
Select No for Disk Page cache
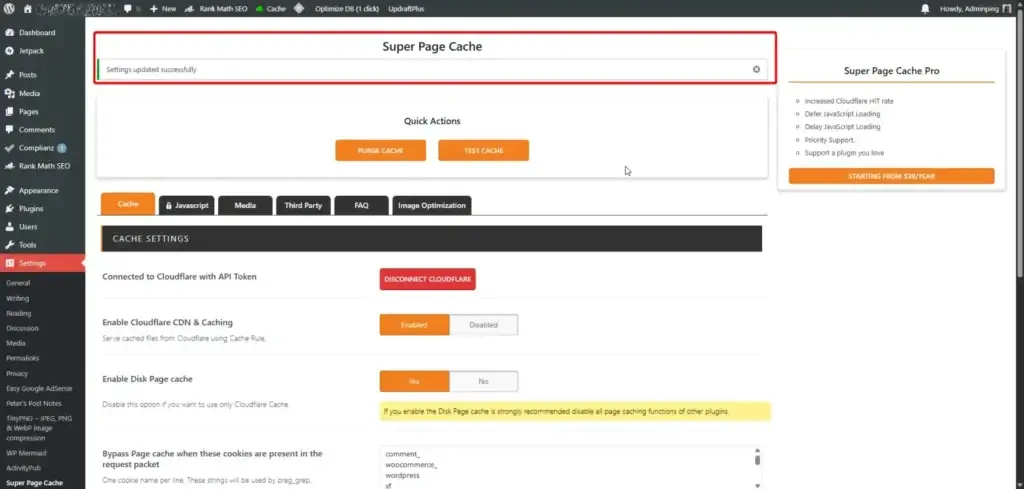[483, 381]
